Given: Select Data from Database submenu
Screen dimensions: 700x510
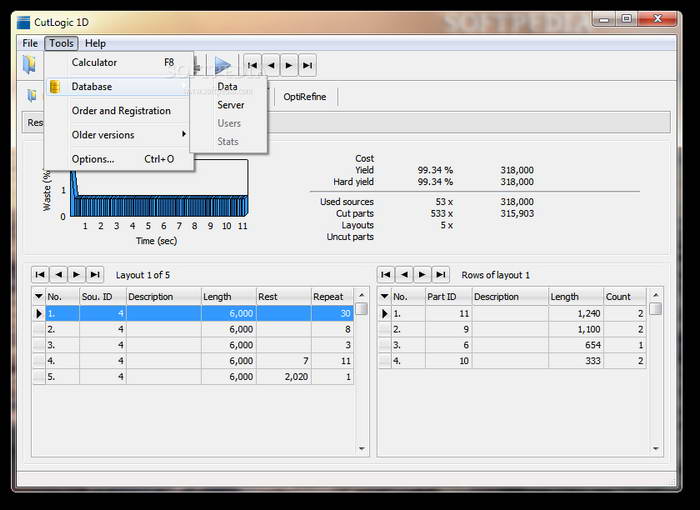Looking at the screenshot, I should 228,87.
